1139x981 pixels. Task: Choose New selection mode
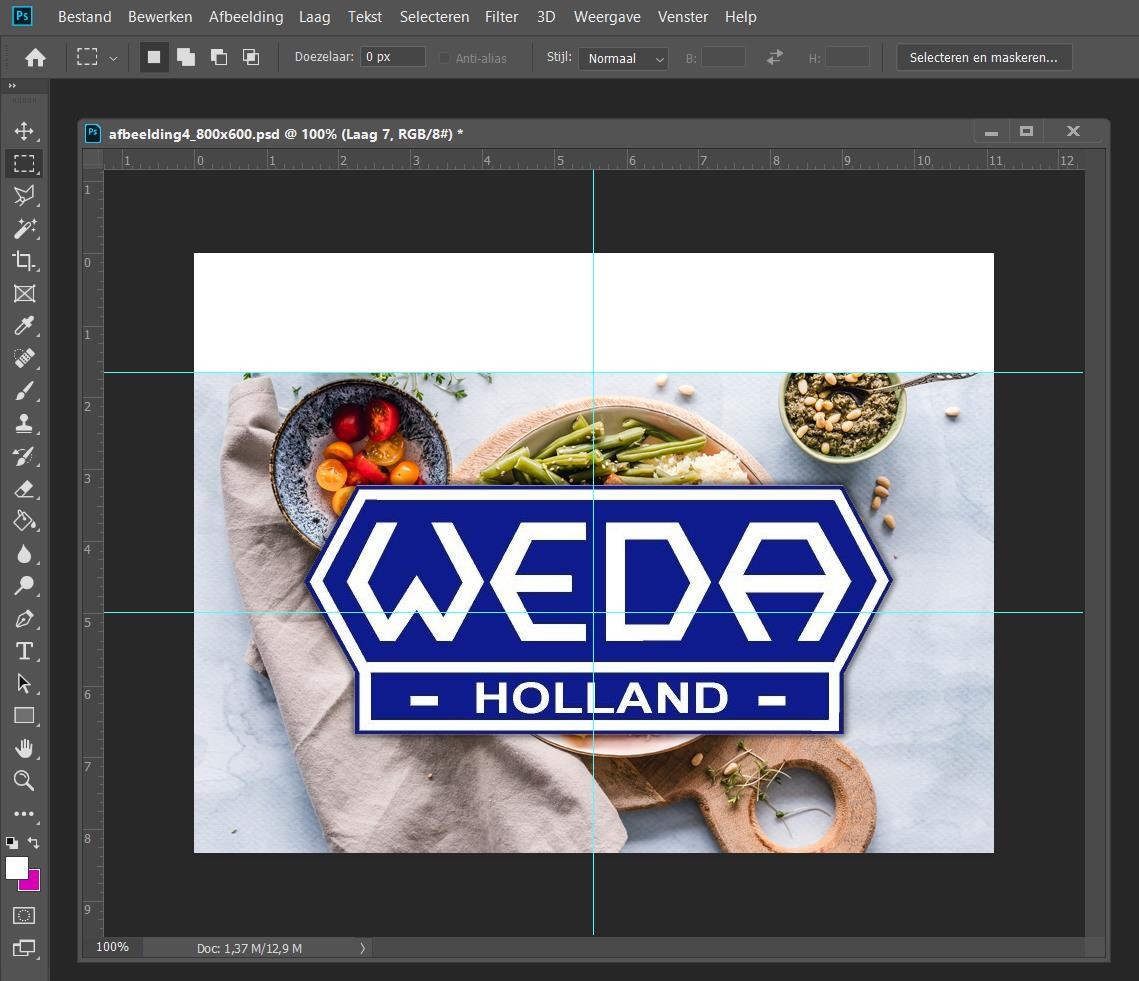[153, 57]
